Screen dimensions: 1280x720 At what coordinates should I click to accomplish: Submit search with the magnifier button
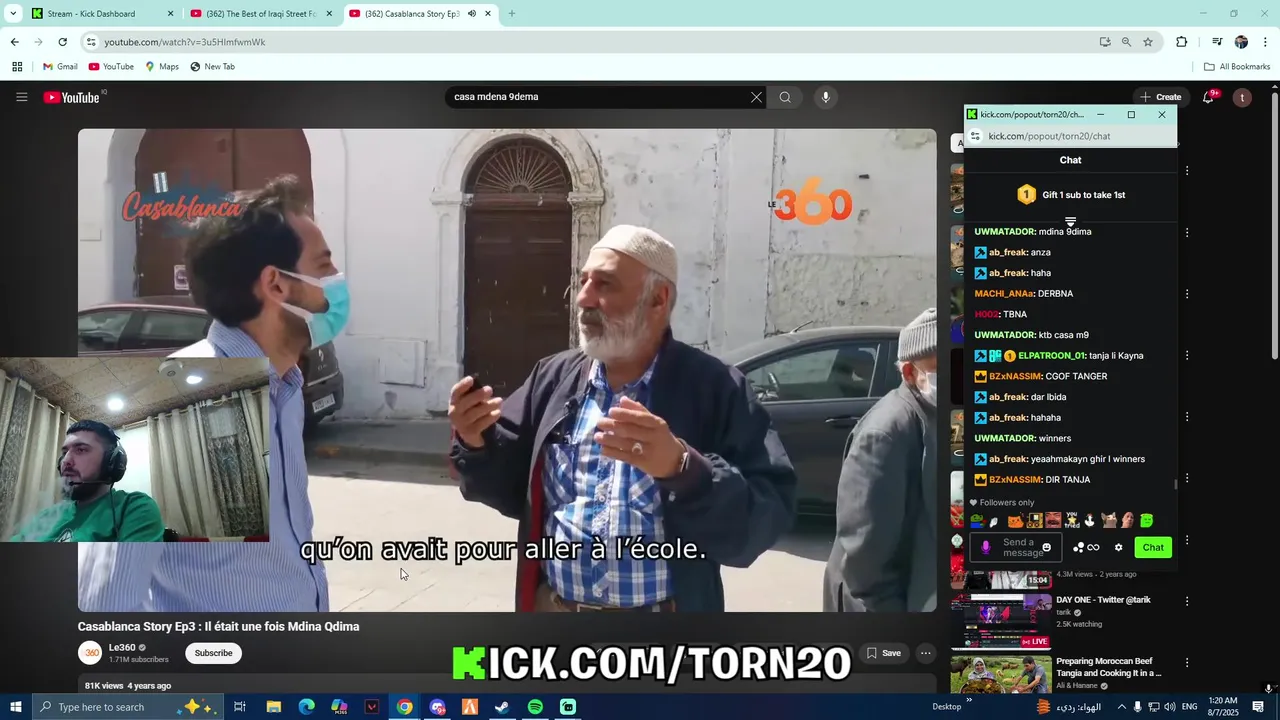(x=785, y=97)
